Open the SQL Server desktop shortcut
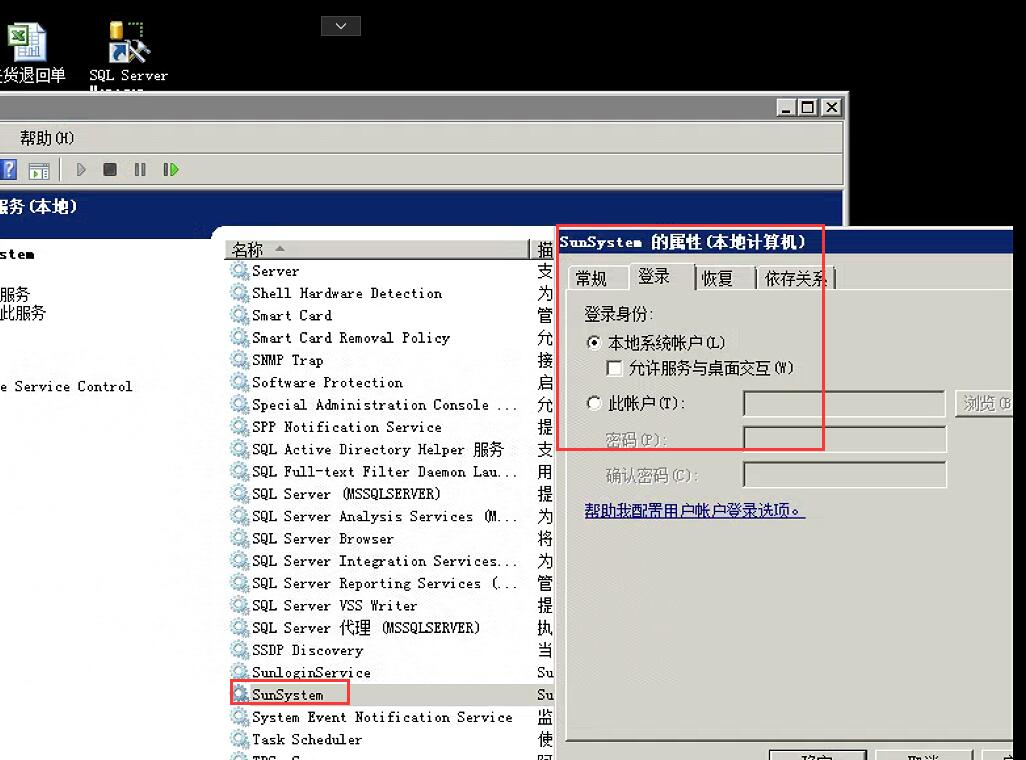 tap(128, 52)
